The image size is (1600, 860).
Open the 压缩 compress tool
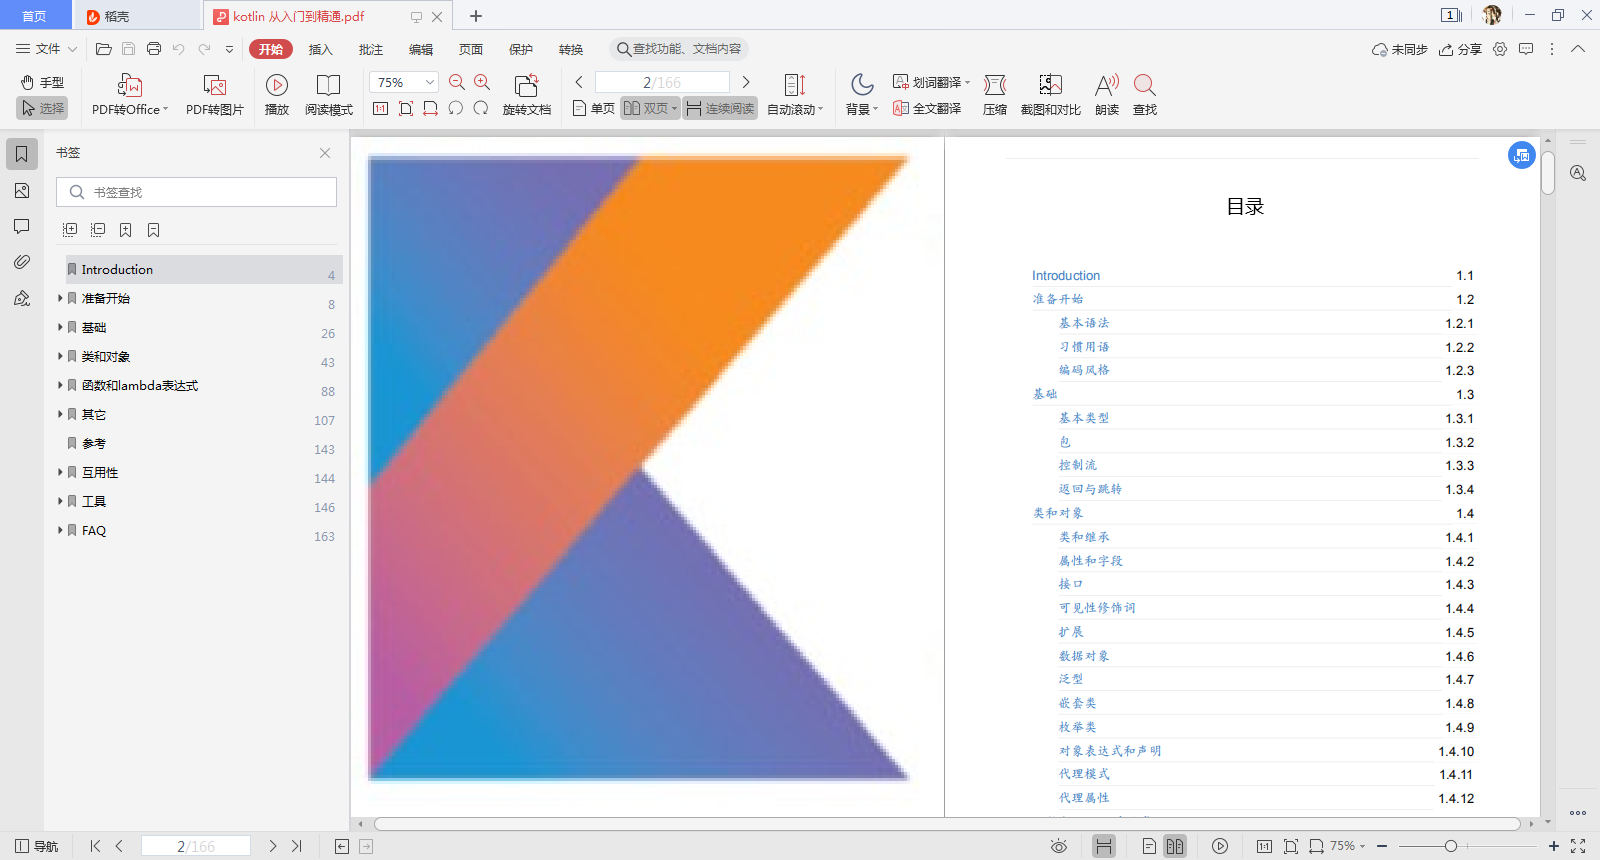[x=995, y=95]
